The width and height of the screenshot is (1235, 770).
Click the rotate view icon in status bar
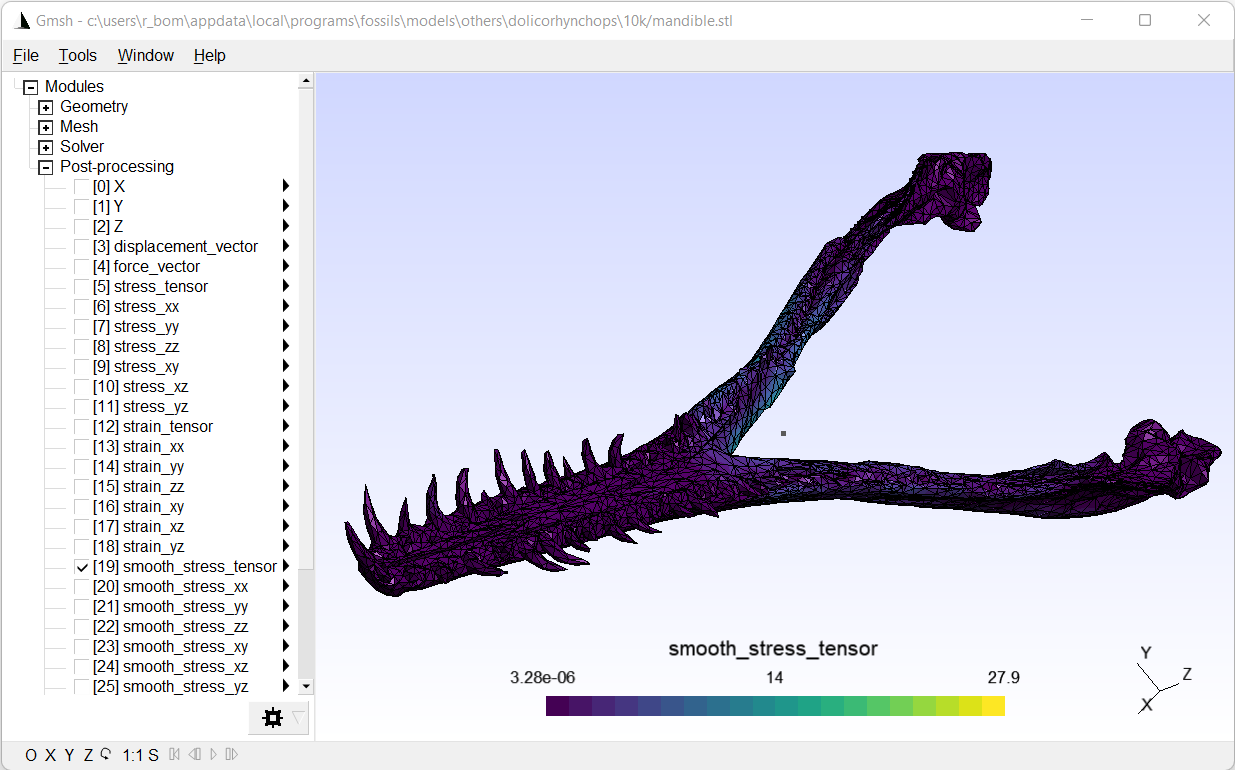[106, 755]
